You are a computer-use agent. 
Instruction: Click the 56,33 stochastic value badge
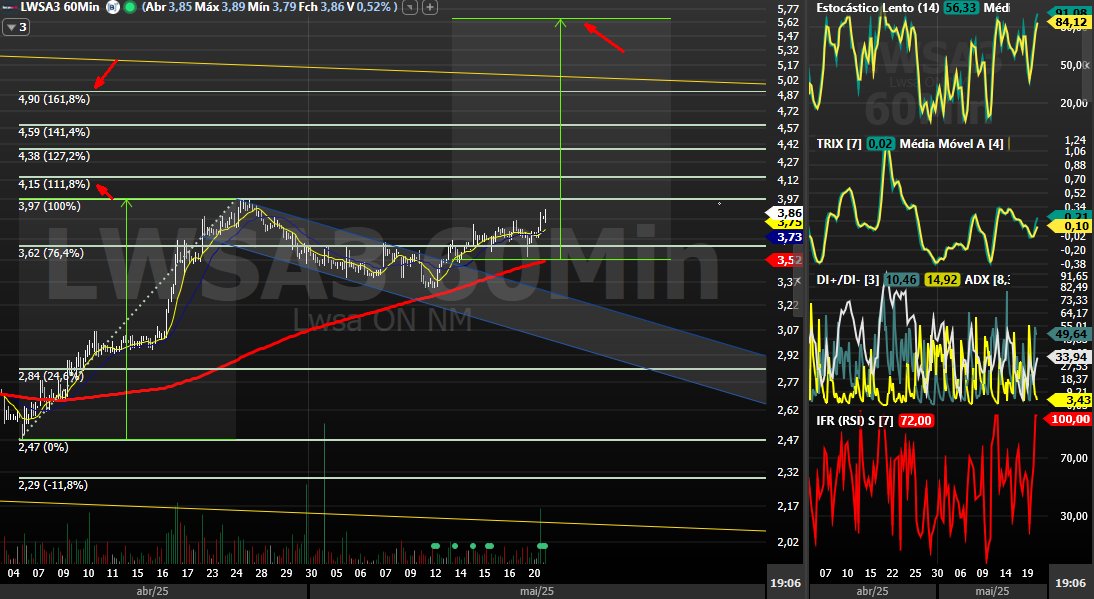click(961, 8)
